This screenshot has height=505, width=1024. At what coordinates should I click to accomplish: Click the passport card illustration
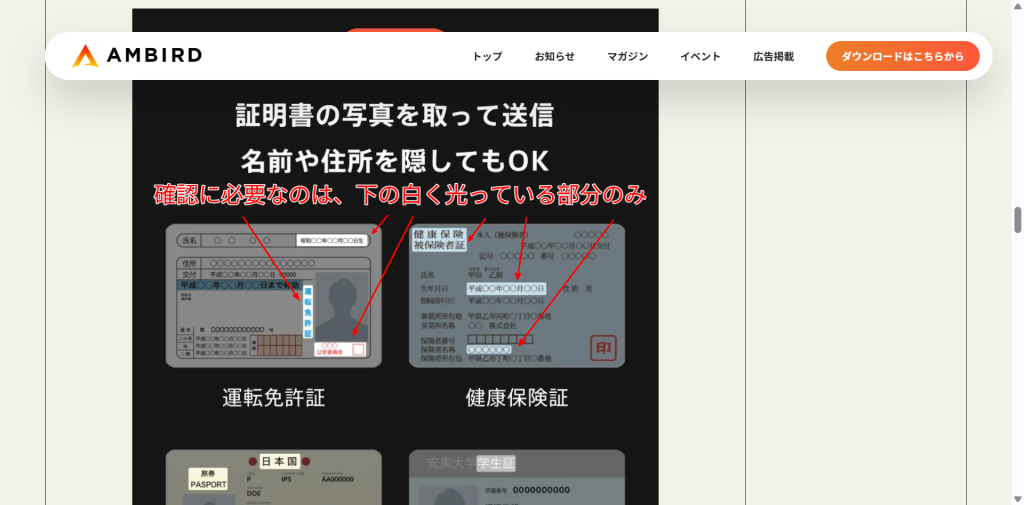click(x=274, y=477)
